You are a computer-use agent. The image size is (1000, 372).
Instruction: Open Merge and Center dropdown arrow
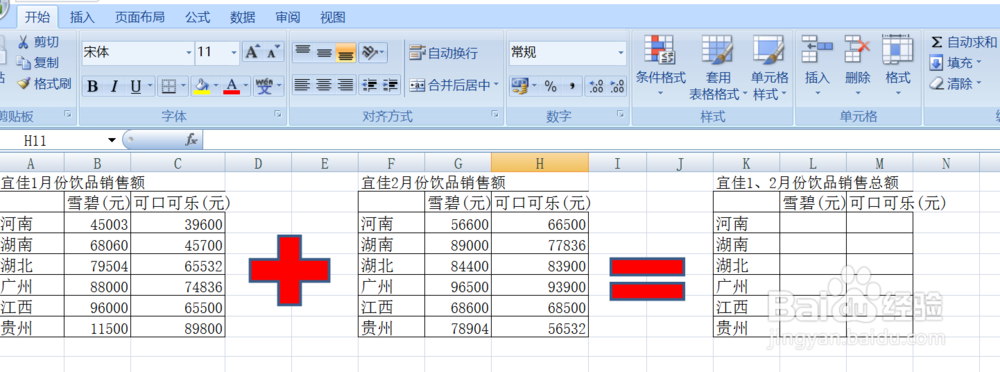[x=496, y=84]
